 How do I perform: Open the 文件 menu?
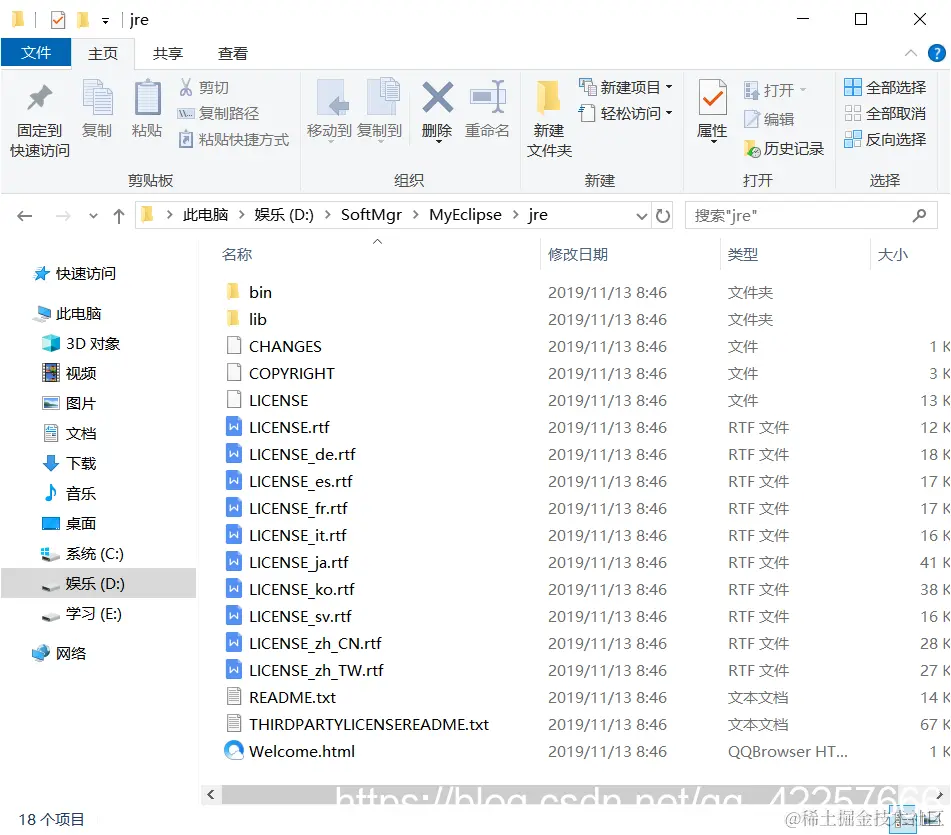coord(36,53)
